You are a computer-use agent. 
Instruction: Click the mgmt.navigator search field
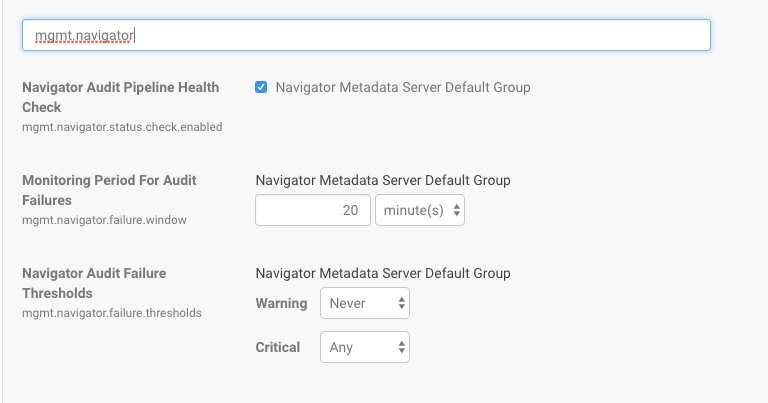tap(366, 35)
